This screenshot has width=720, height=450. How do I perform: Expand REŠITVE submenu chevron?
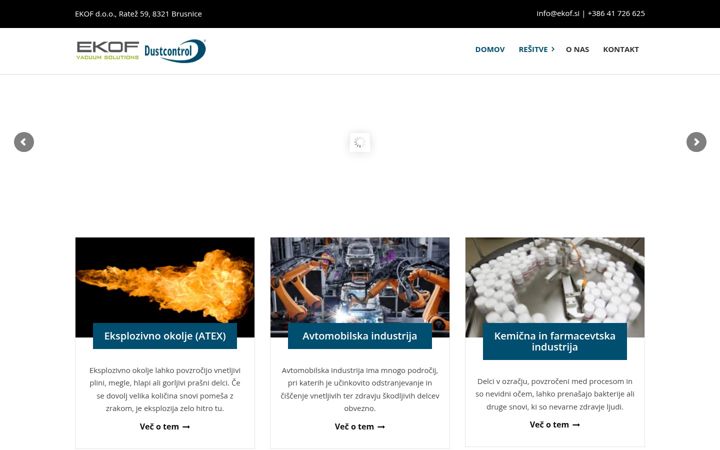click(x=553, y=49)
